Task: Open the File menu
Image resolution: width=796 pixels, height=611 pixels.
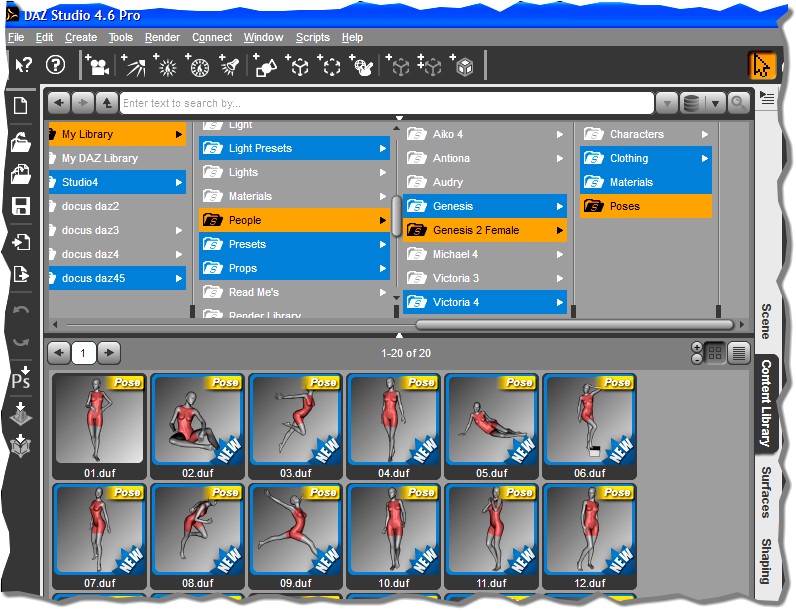Action: click(16, 38)
